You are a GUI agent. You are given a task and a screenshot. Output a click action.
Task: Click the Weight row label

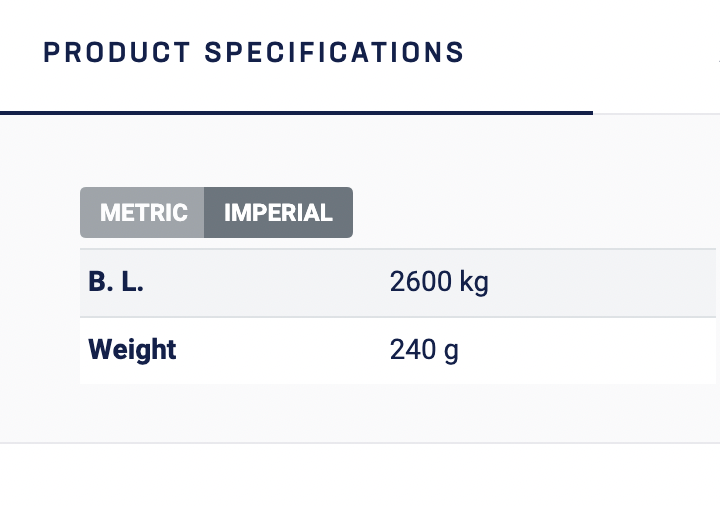(132, 350)
